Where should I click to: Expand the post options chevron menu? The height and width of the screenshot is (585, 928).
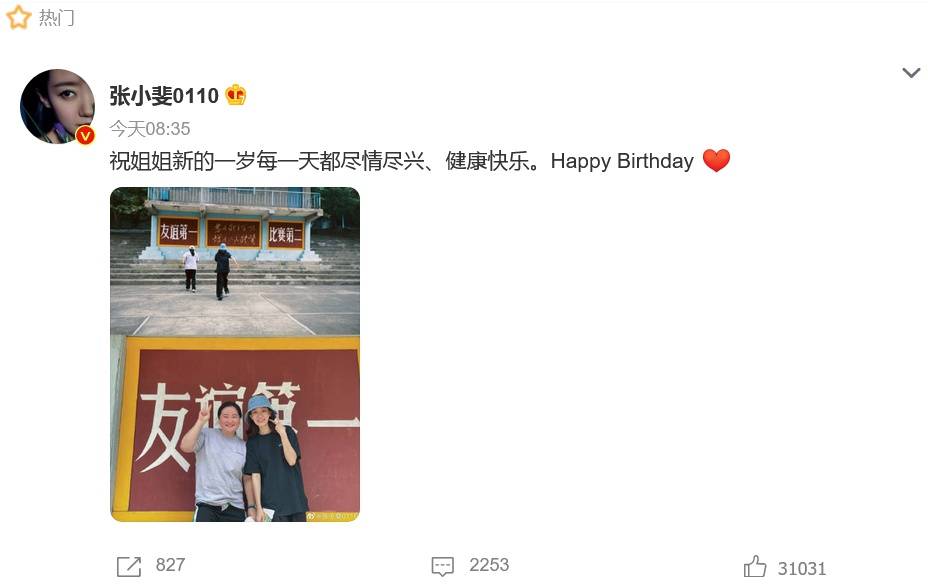point(911,73)
